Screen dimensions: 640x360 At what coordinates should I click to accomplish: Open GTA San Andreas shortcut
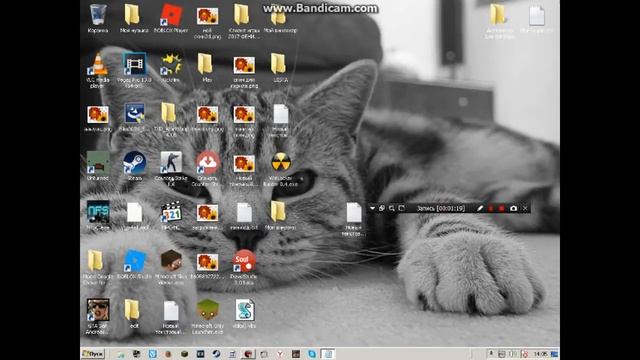coord(98,310)
